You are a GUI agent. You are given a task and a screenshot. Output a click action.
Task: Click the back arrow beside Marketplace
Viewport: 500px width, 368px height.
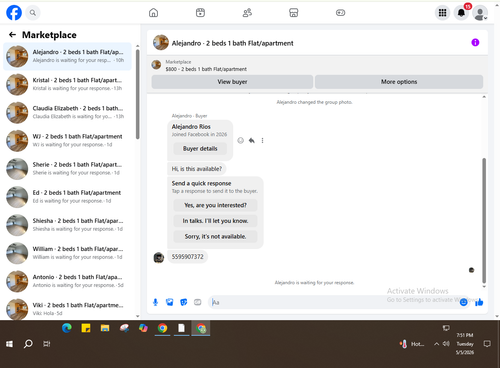pyautogui.click(x=13, y=35)
